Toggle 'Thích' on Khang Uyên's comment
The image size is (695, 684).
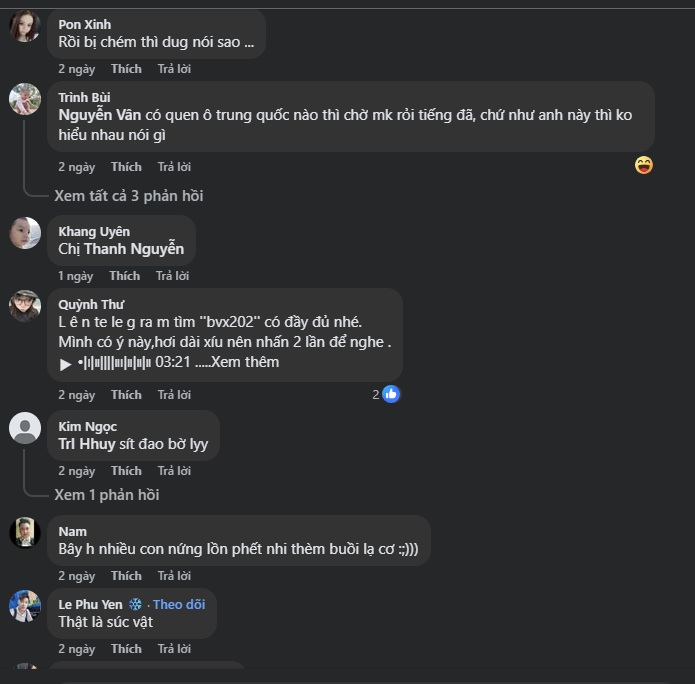point(125,276)
